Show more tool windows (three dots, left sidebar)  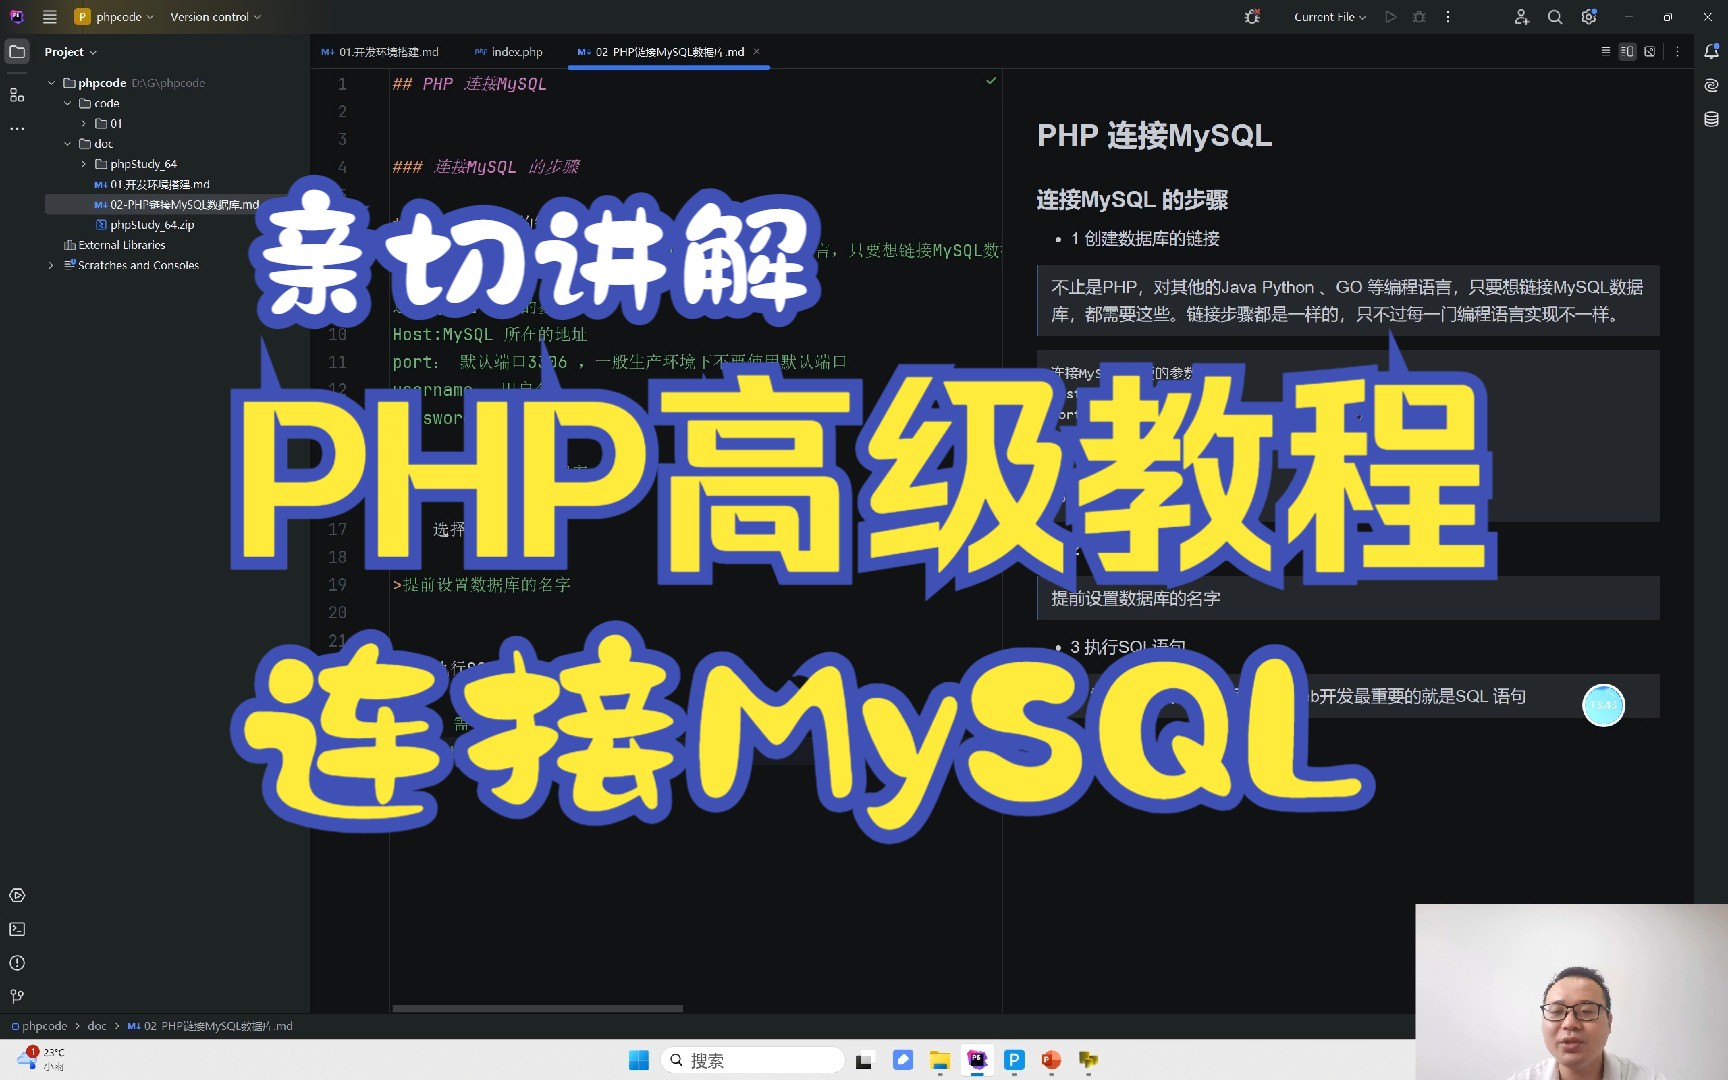coord(17,128)
